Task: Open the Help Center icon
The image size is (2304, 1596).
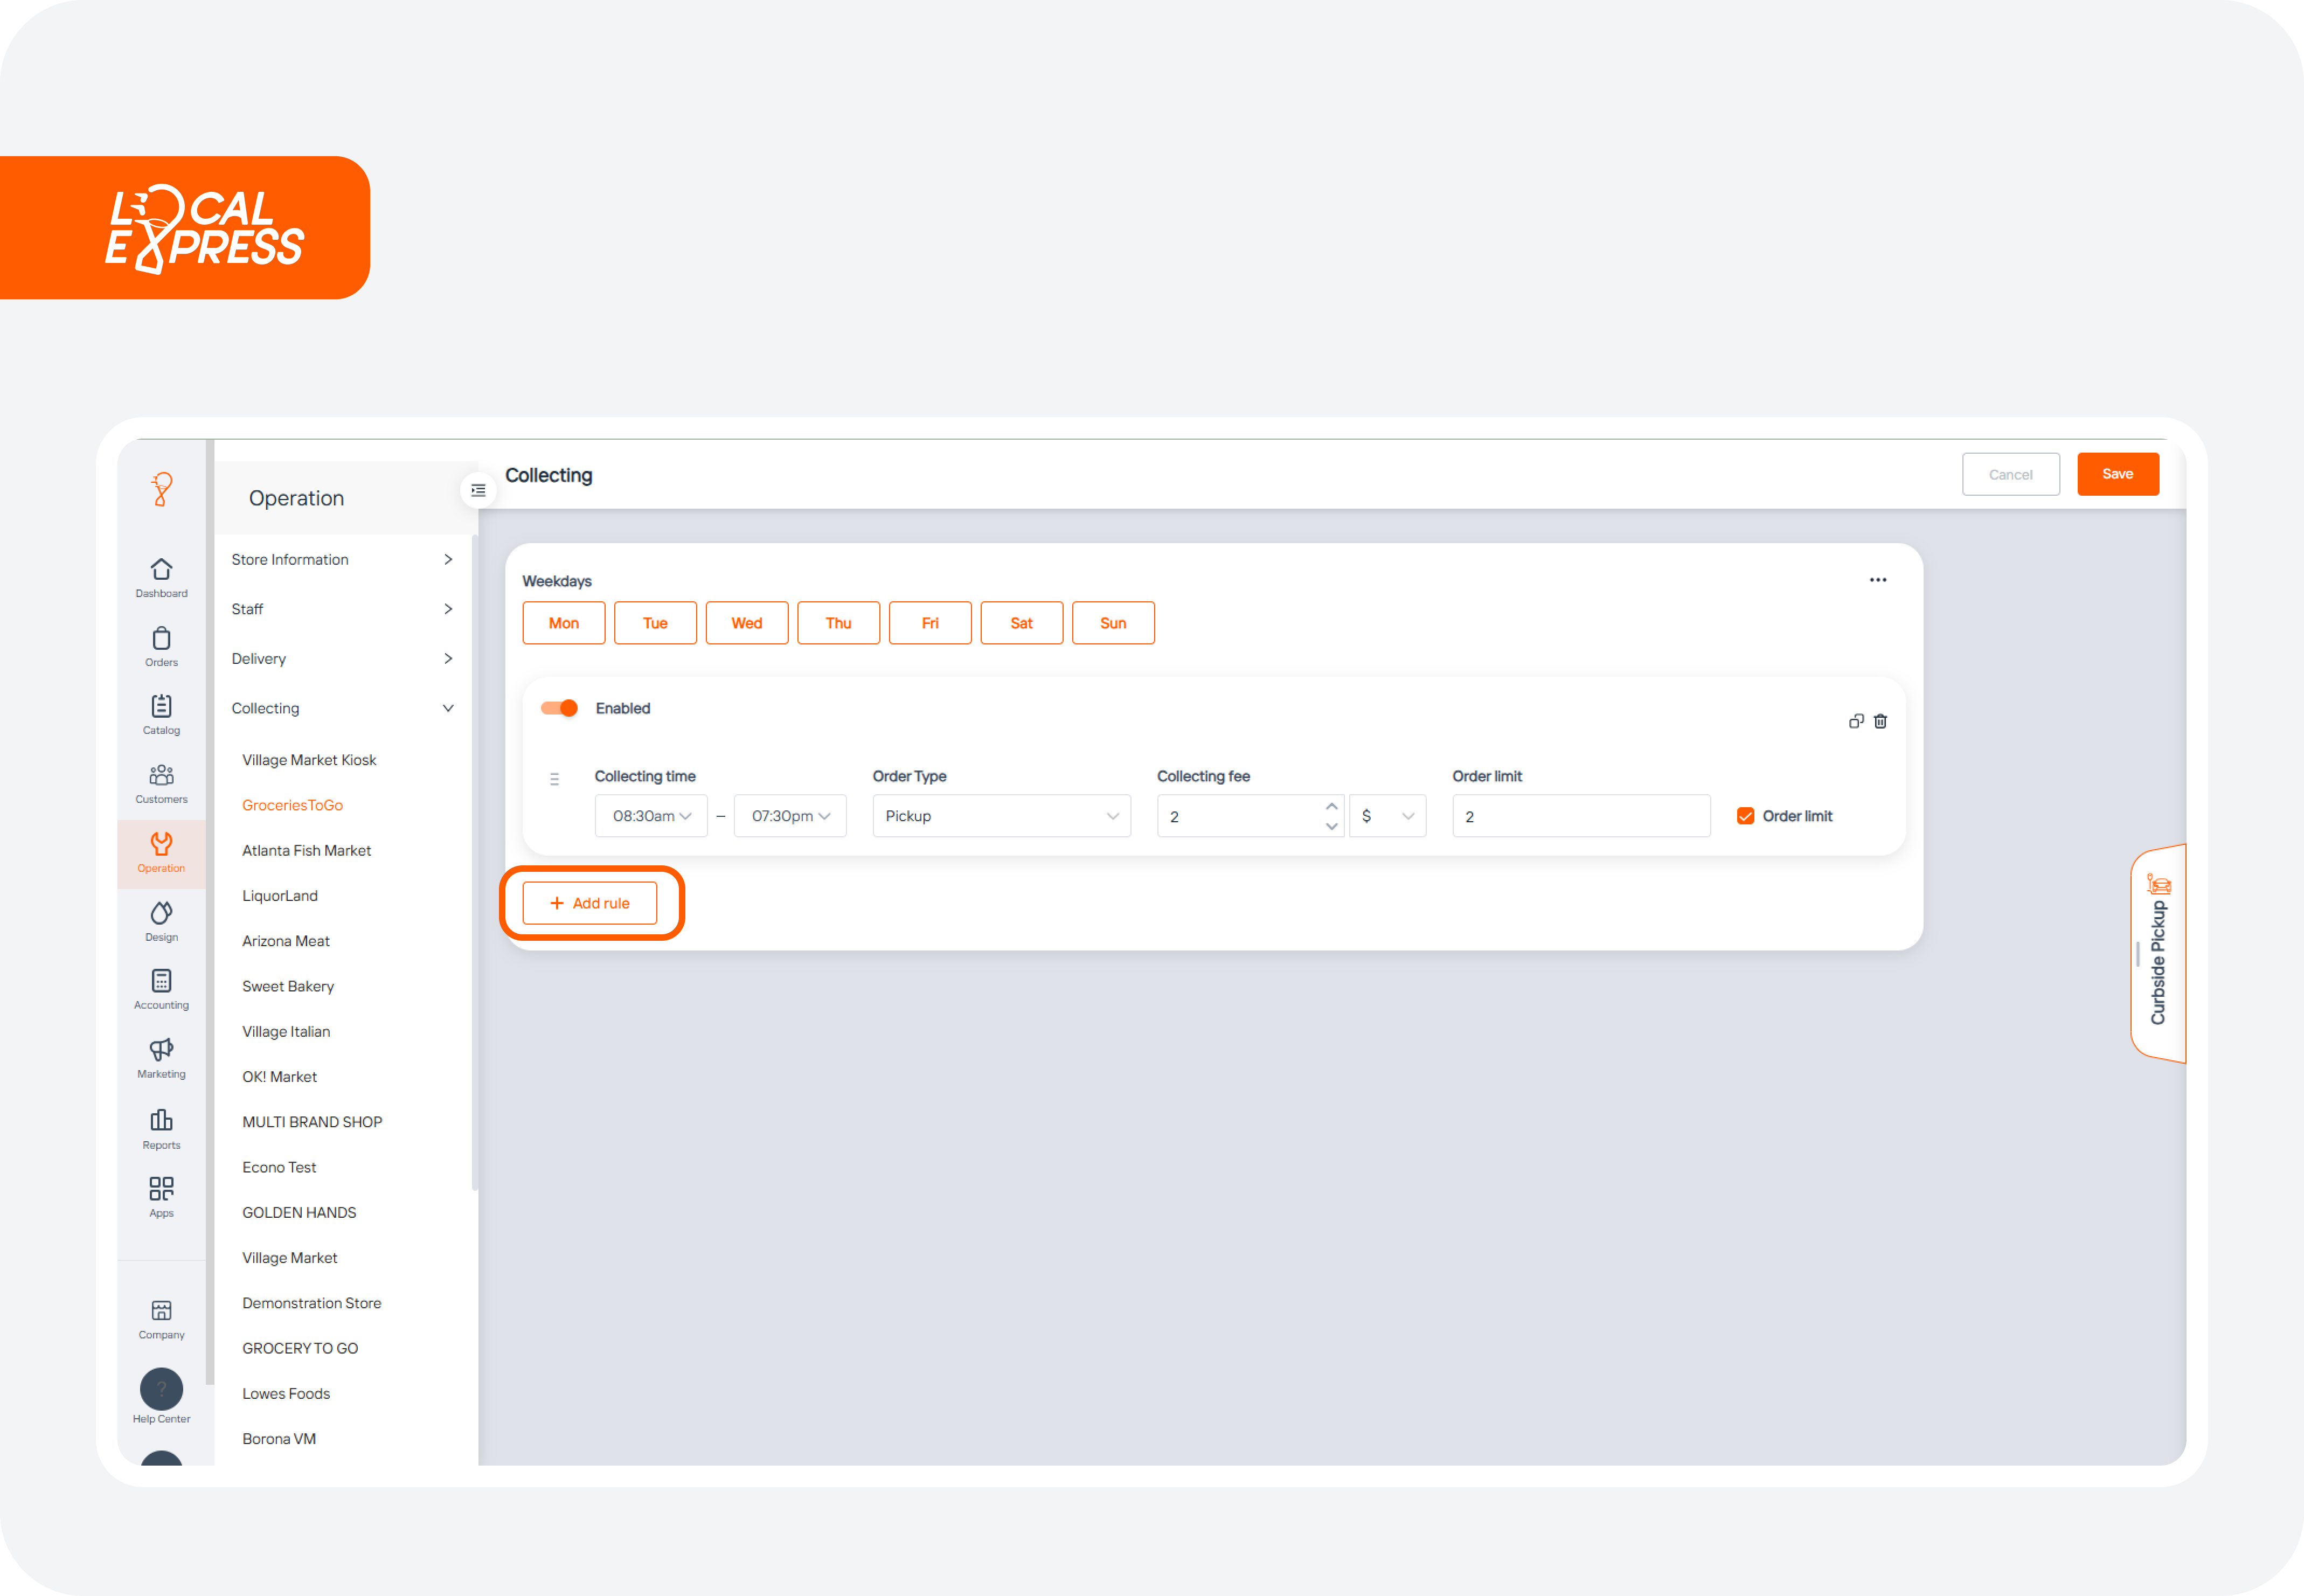Action: click(x=161, y=1389)
